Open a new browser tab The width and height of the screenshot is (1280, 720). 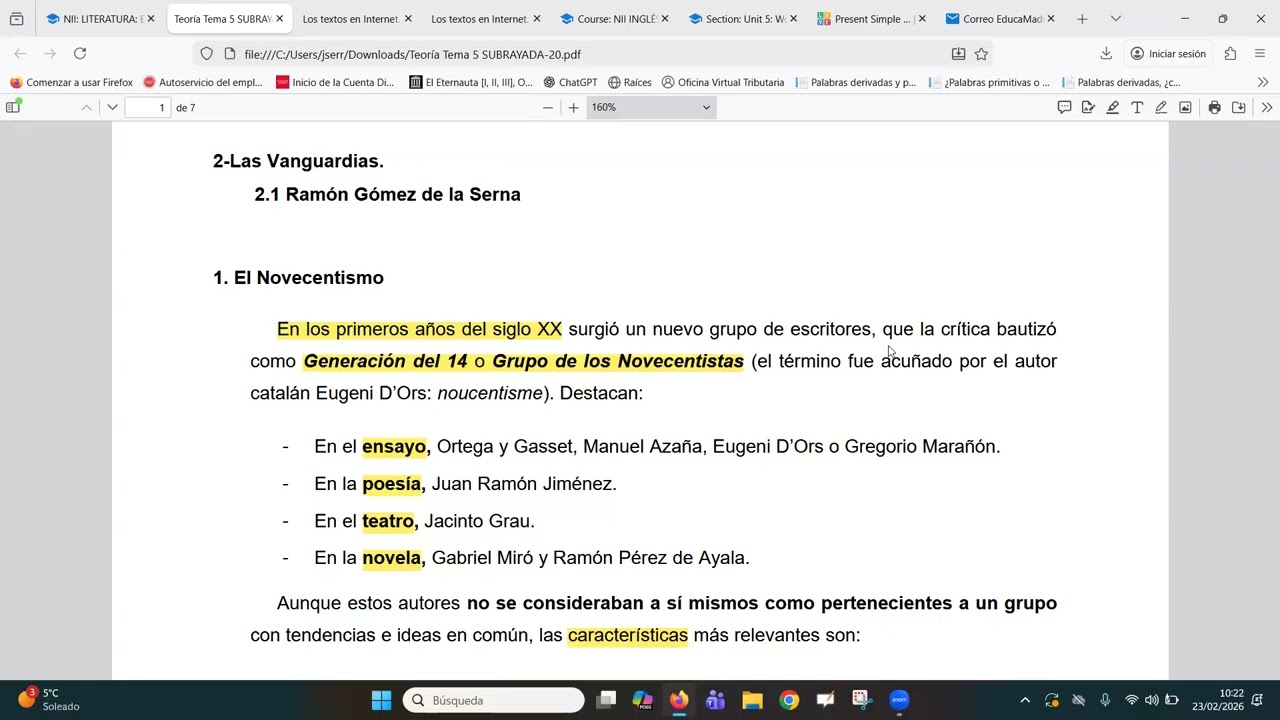pyautogui.click(x=1082, y=19)
